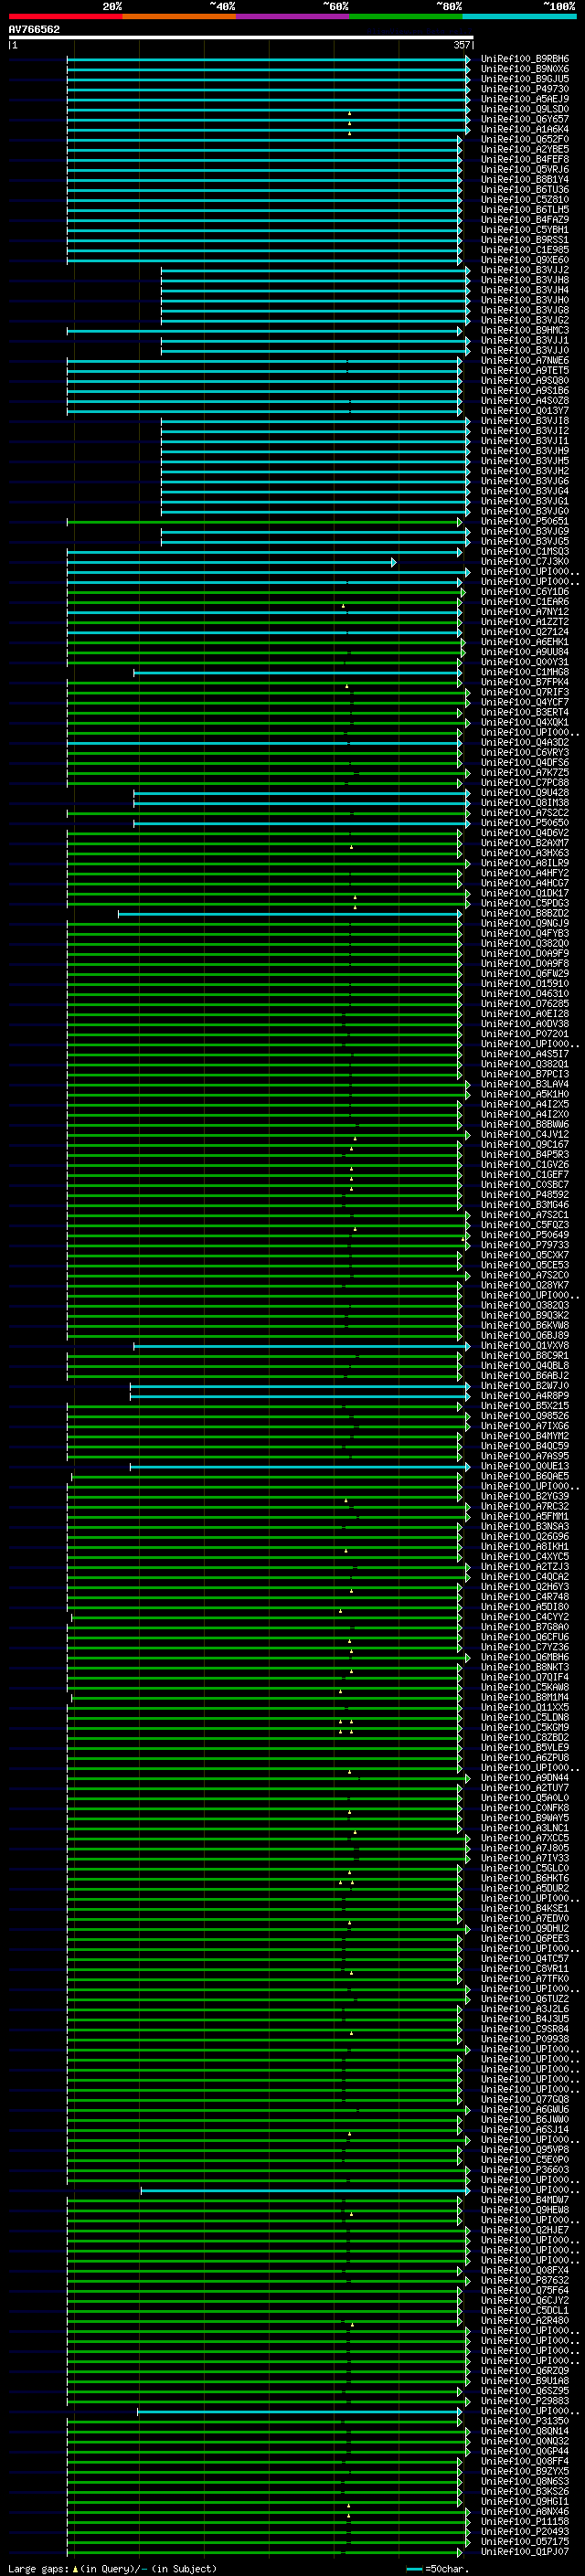Click UniRef100_P09938 label
The width and height of the screenshot is (585, 2576).
point(525,2038)
